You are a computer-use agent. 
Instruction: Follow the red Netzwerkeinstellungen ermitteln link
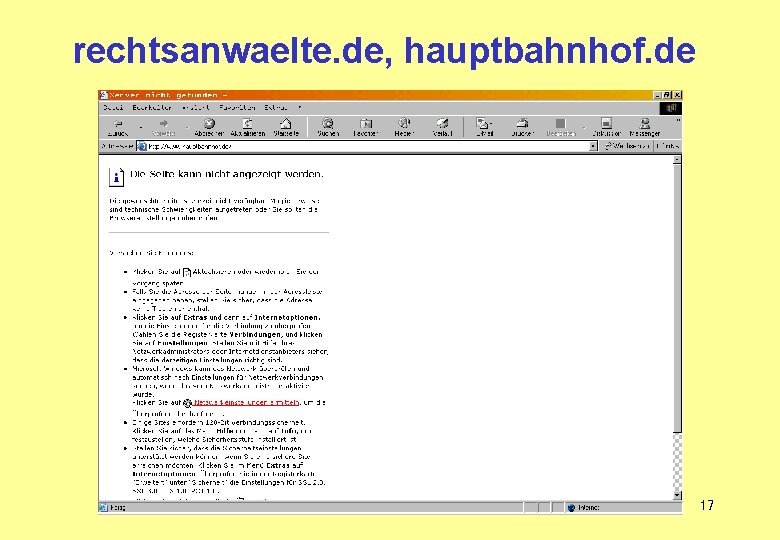(x=246, y=403)
